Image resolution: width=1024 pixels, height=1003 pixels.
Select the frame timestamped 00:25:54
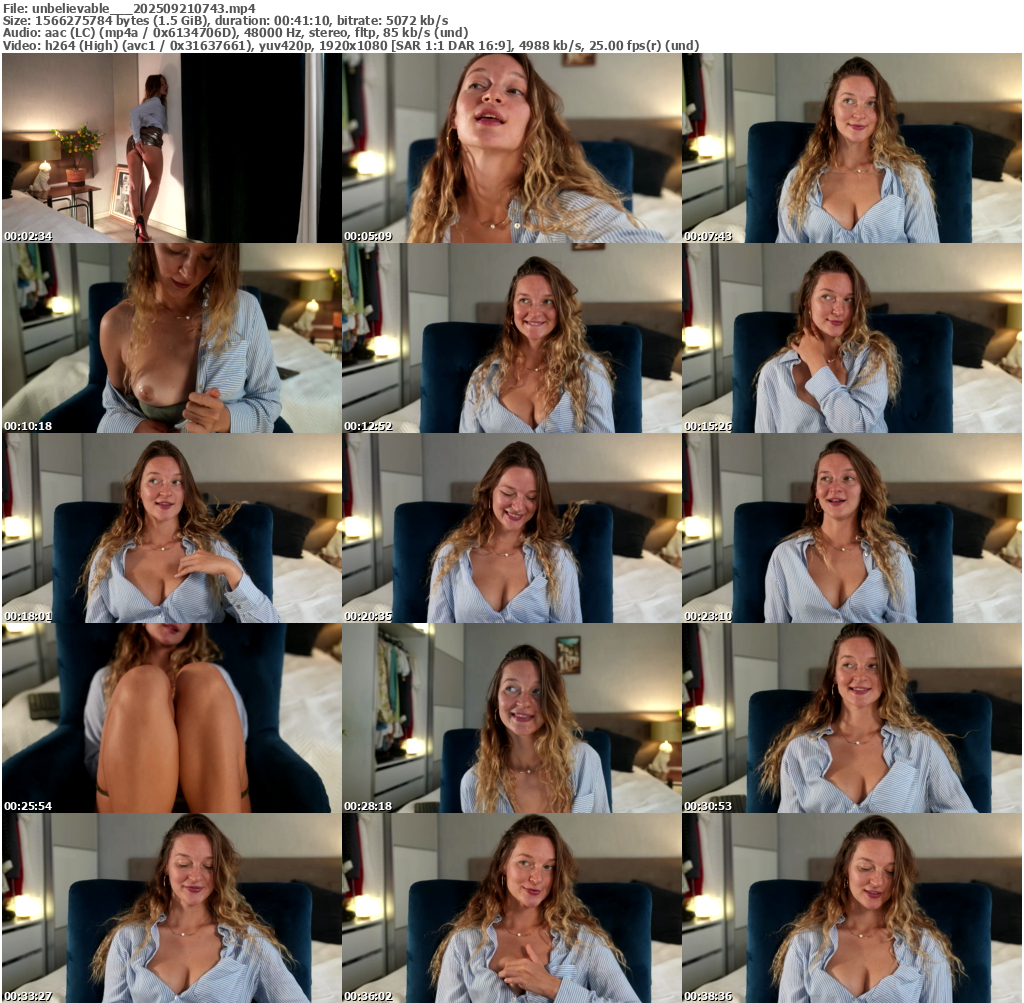172,718
